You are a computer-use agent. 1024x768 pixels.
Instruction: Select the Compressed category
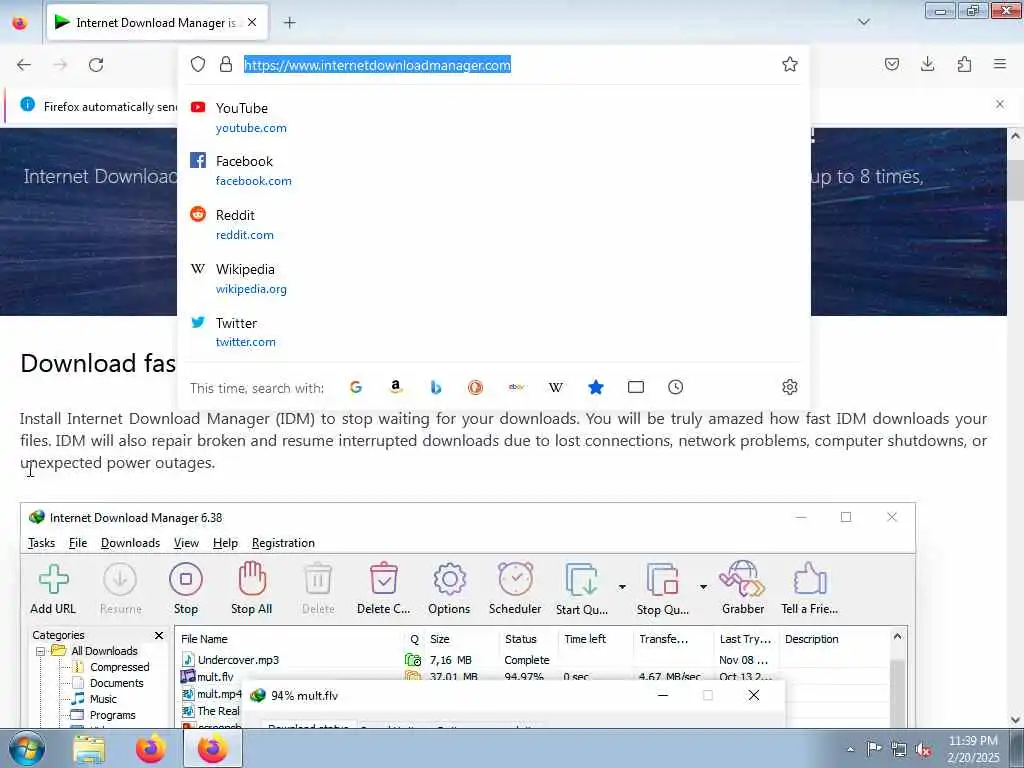120,667
